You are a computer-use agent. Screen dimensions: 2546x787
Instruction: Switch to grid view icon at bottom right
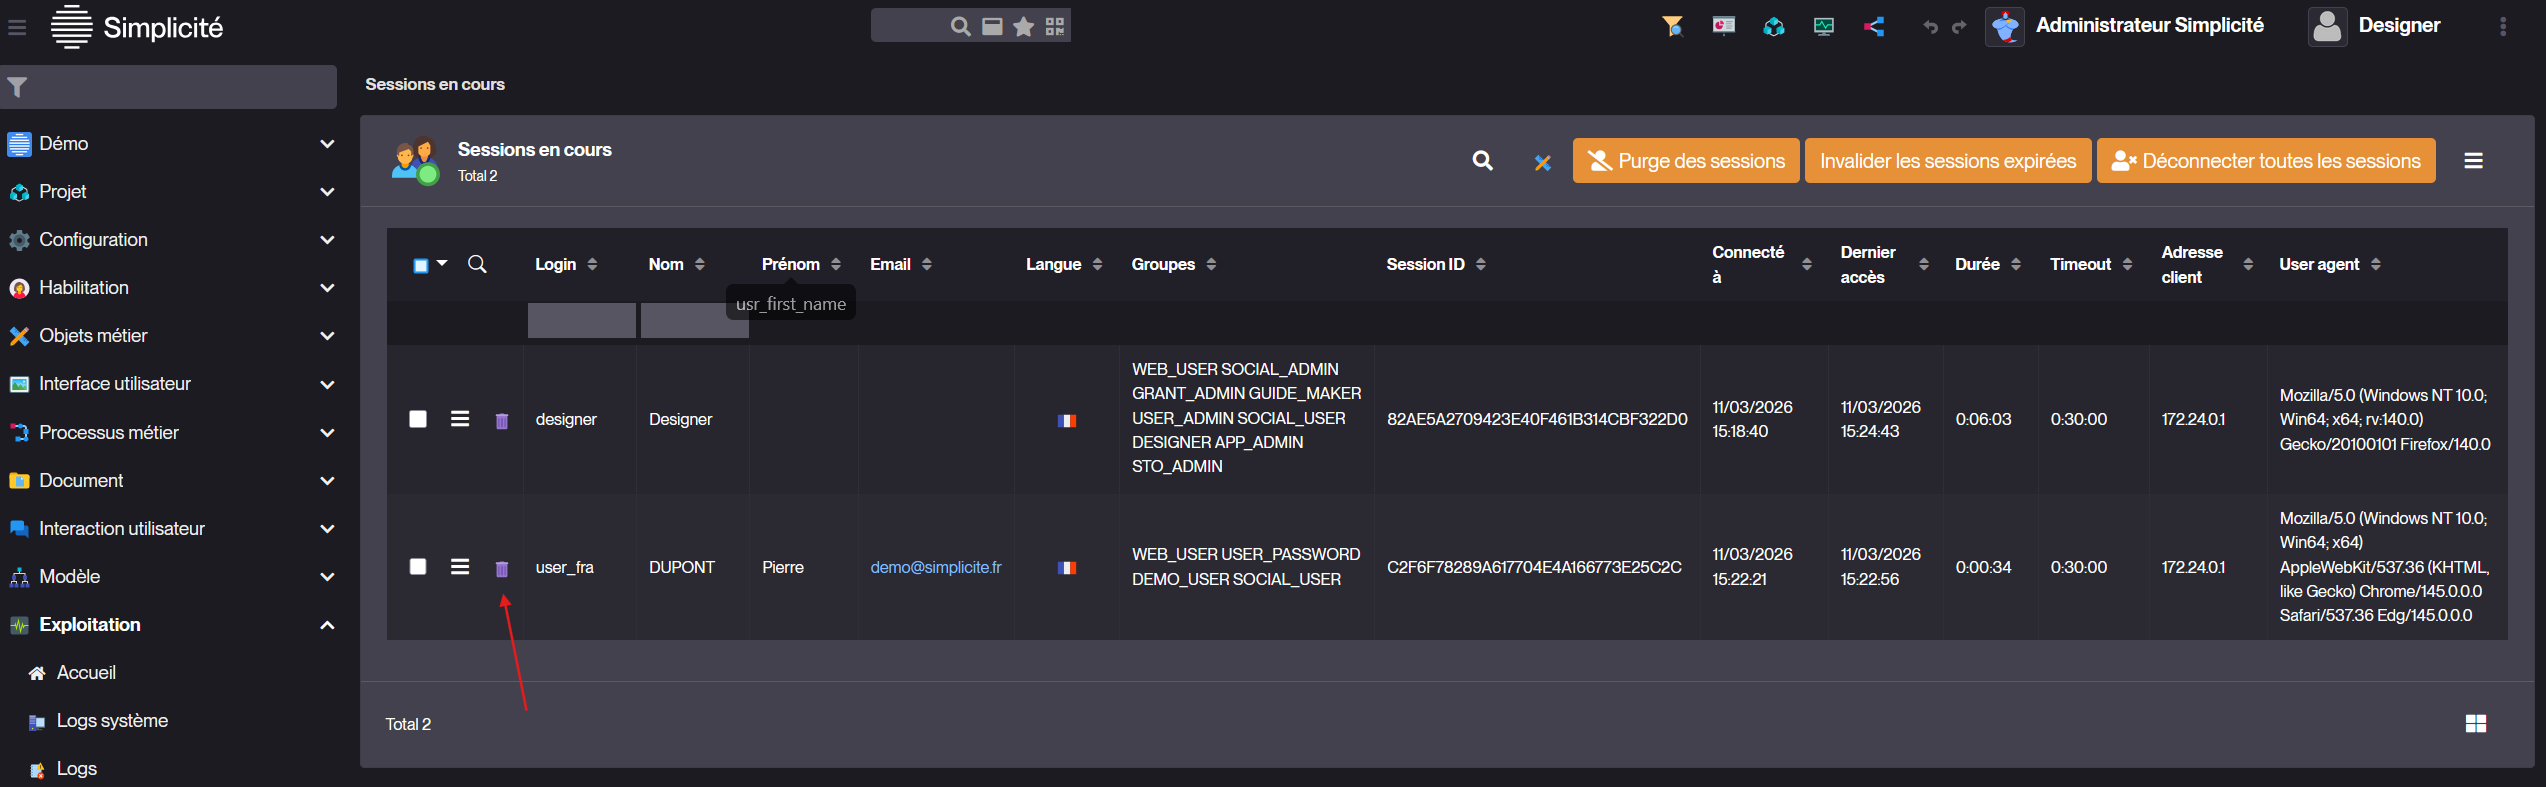[2475, 724]
